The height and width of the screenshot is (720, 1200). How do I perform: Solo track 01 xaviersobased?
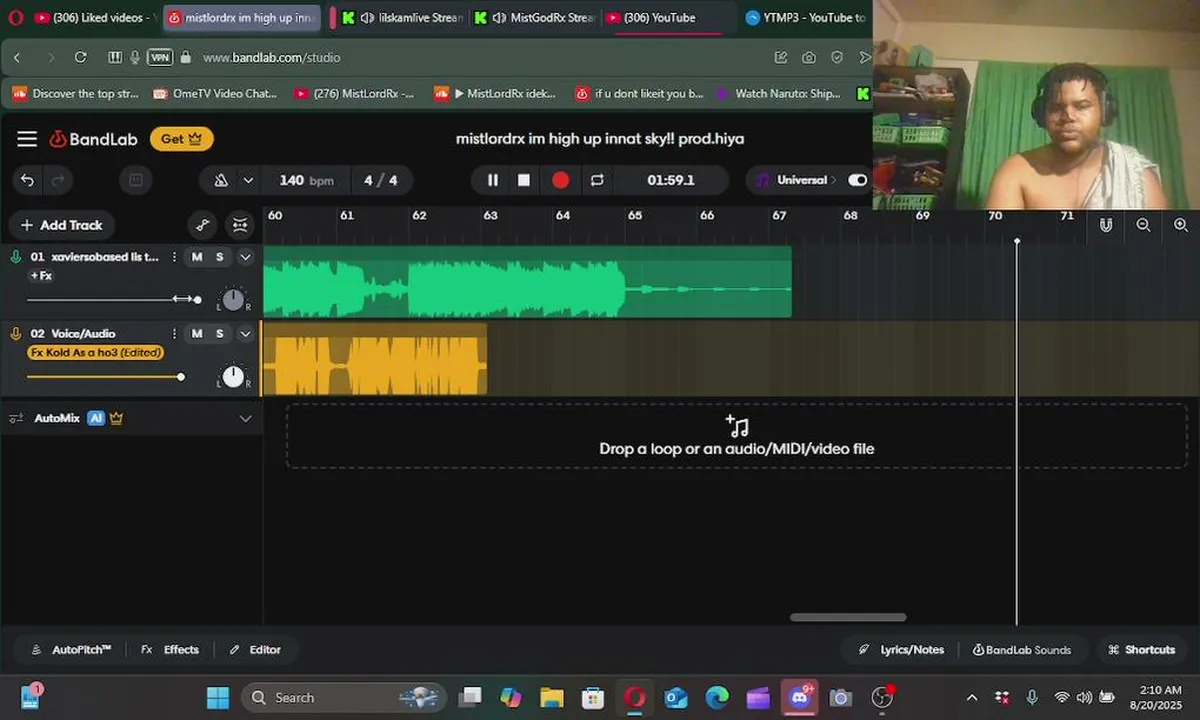tap(220, 257)
